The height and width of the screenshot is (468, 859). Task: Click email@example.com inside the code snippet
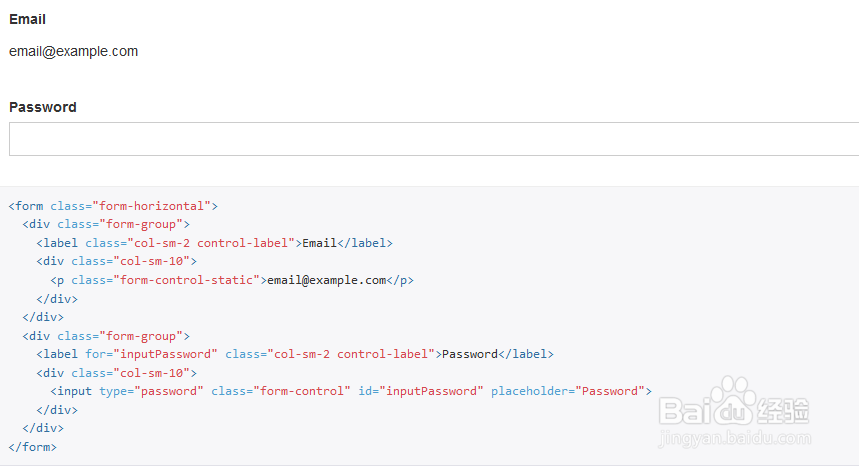tap(326, 280)
